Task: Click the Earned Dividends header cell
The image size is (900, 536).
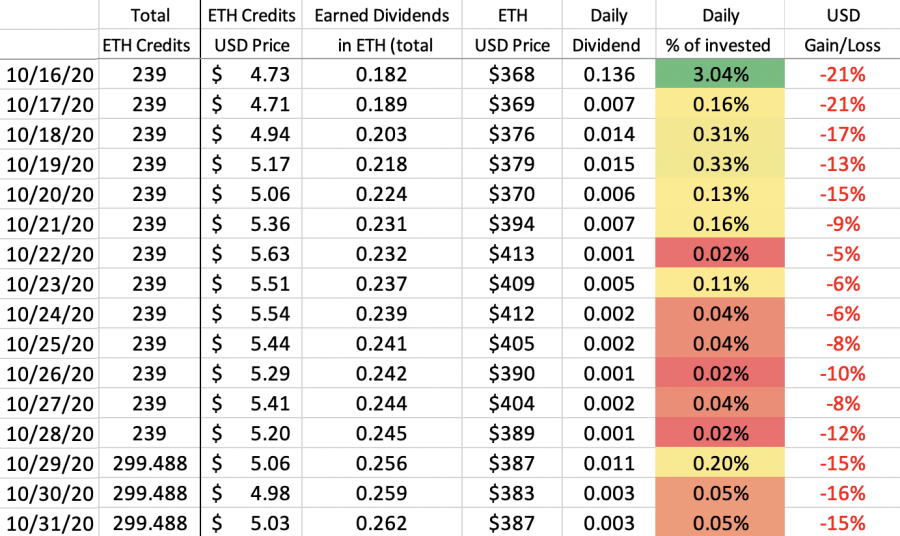Action: 382,30
